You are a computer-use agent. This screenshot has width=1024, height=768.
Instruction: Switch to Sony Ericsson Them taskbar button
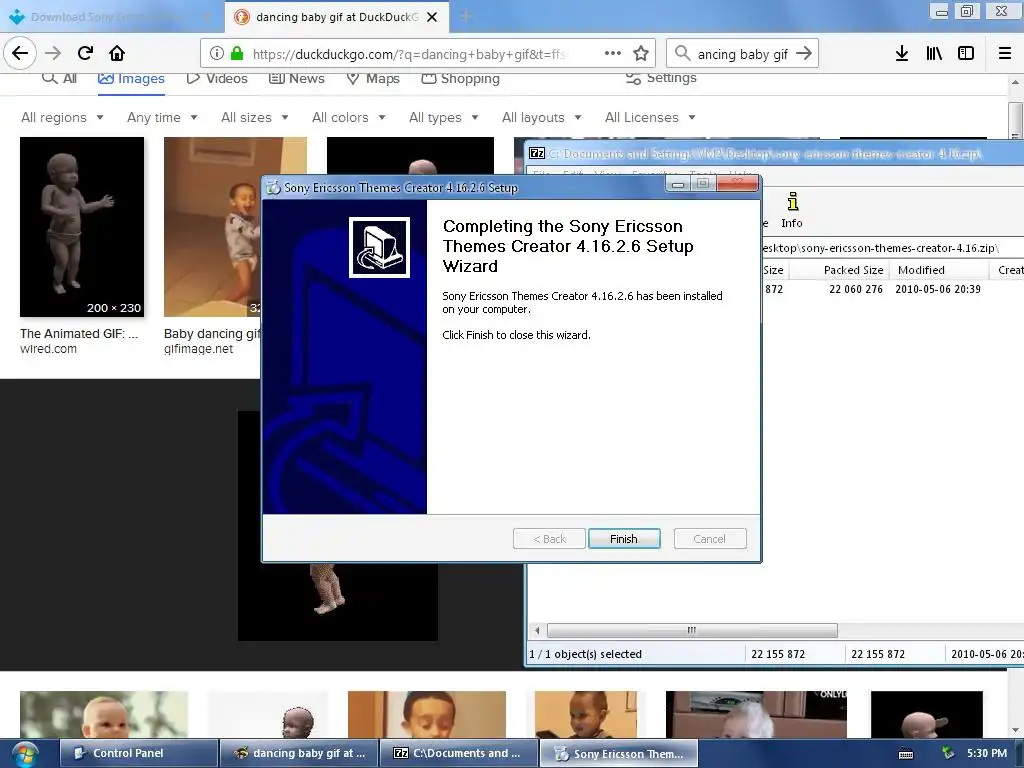[x=619, y=754]
